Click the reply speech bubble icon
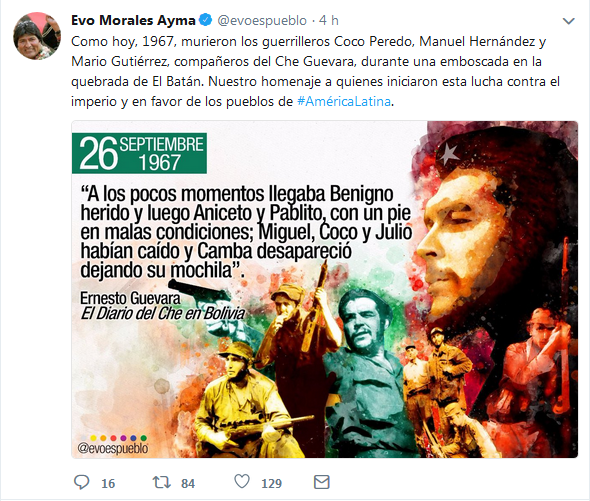This screenshot has height=501, width=590. coord(81,482)
